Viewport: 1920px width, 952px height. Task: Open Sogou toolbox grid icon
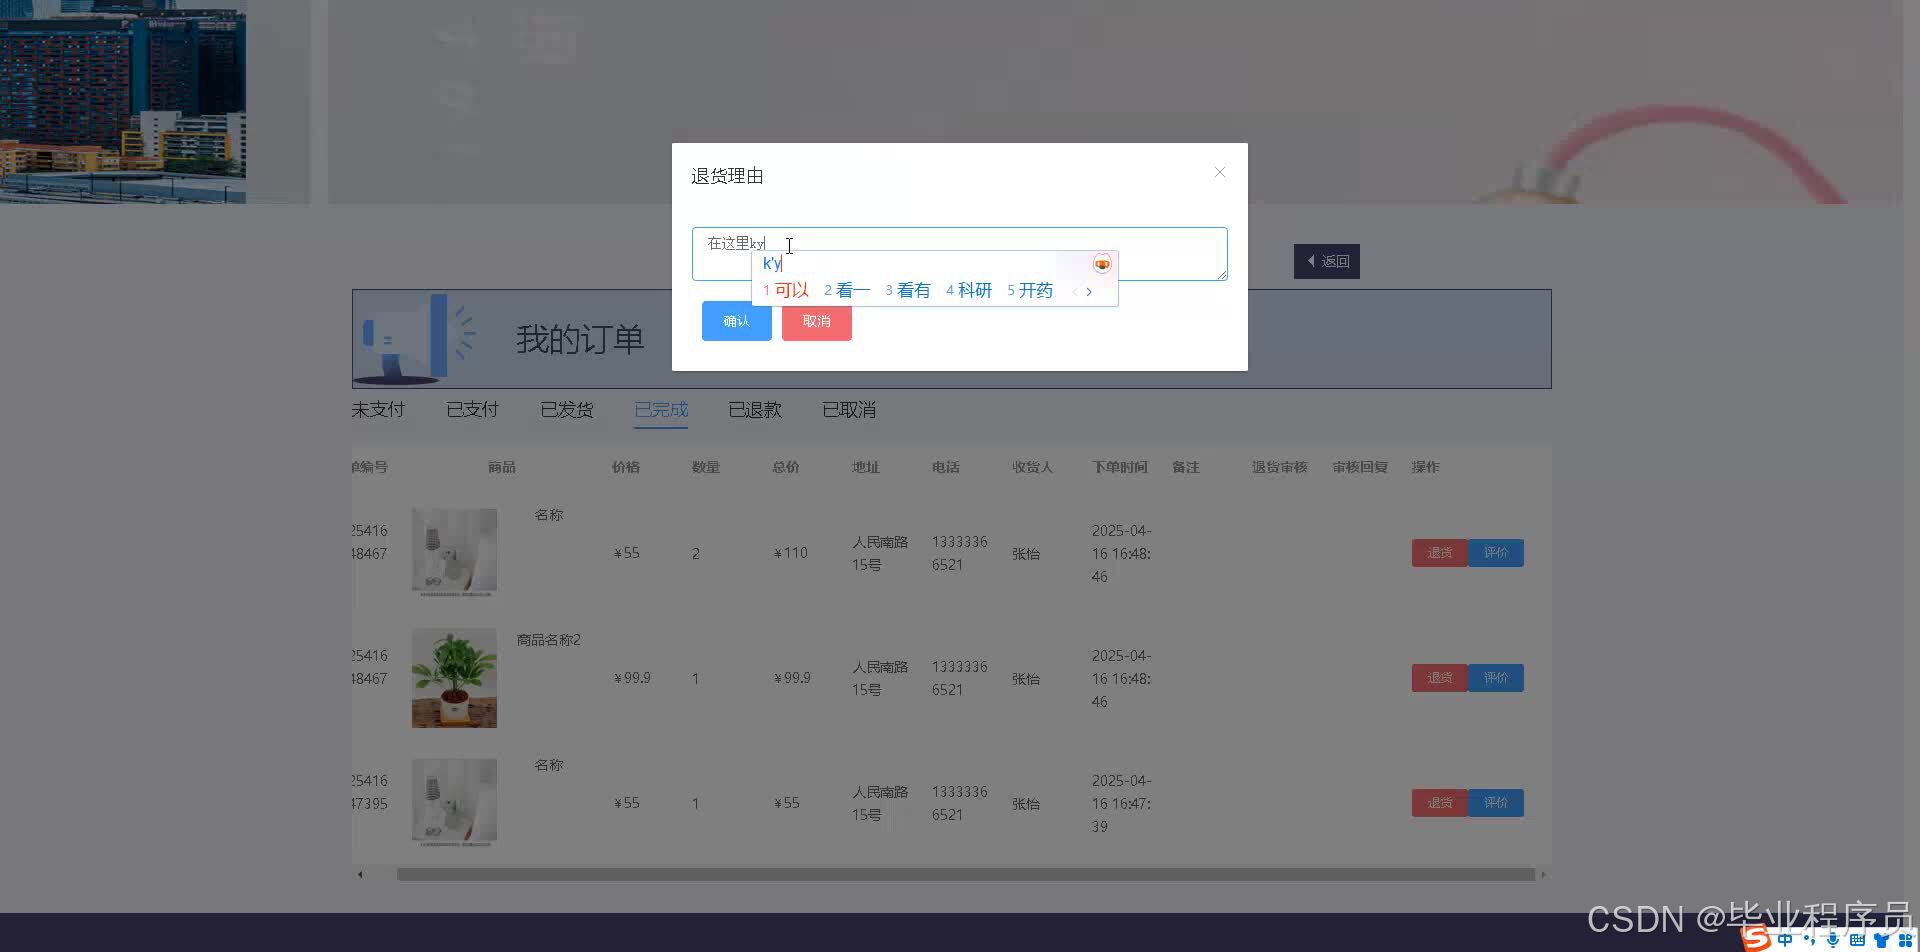click(1905, 940)
